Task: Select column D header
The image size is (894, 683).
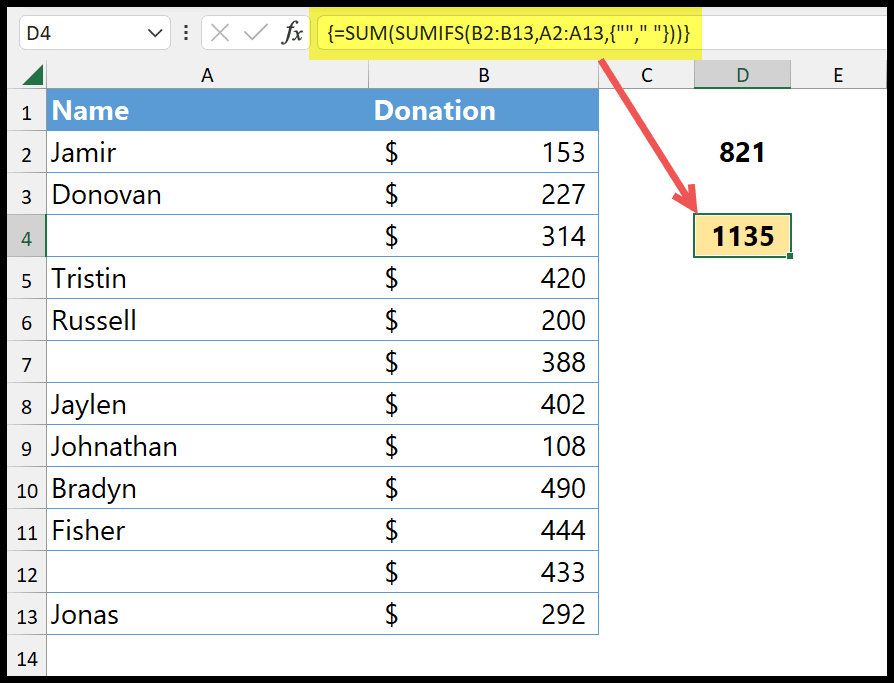Action: [742, 75]
